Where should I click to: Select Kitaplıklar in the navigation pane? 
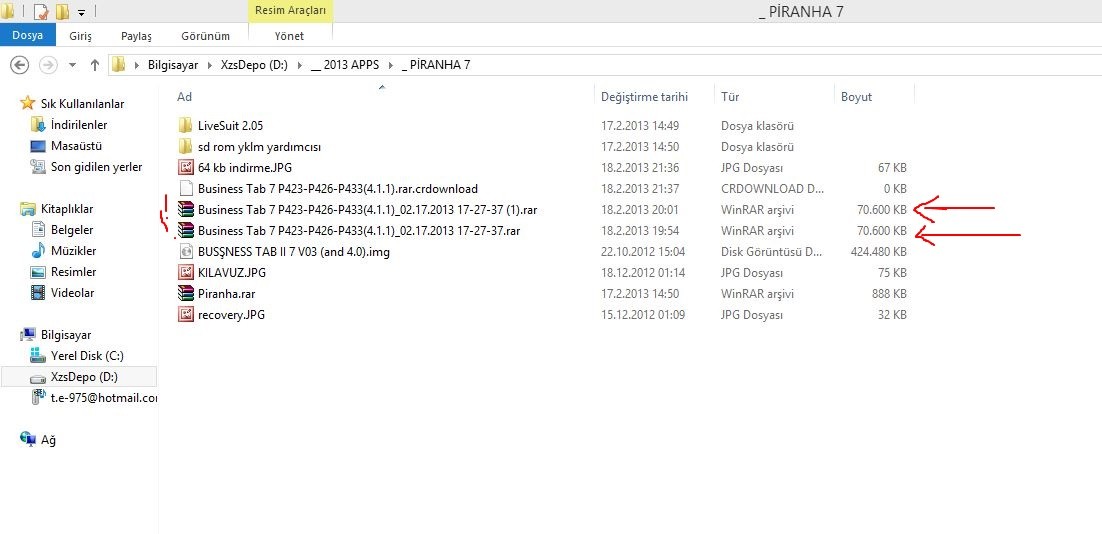(67, 209)
